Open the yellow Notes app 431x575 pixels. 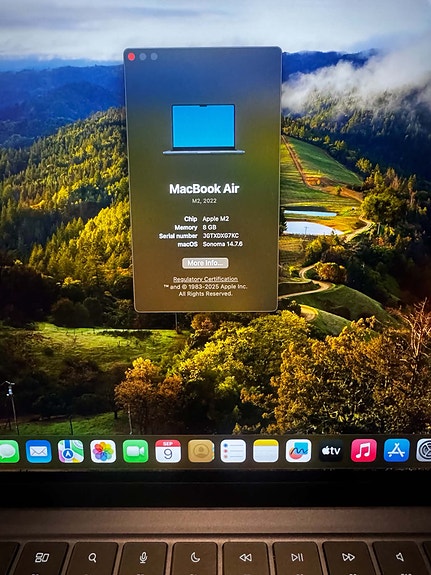pos(266,451)
